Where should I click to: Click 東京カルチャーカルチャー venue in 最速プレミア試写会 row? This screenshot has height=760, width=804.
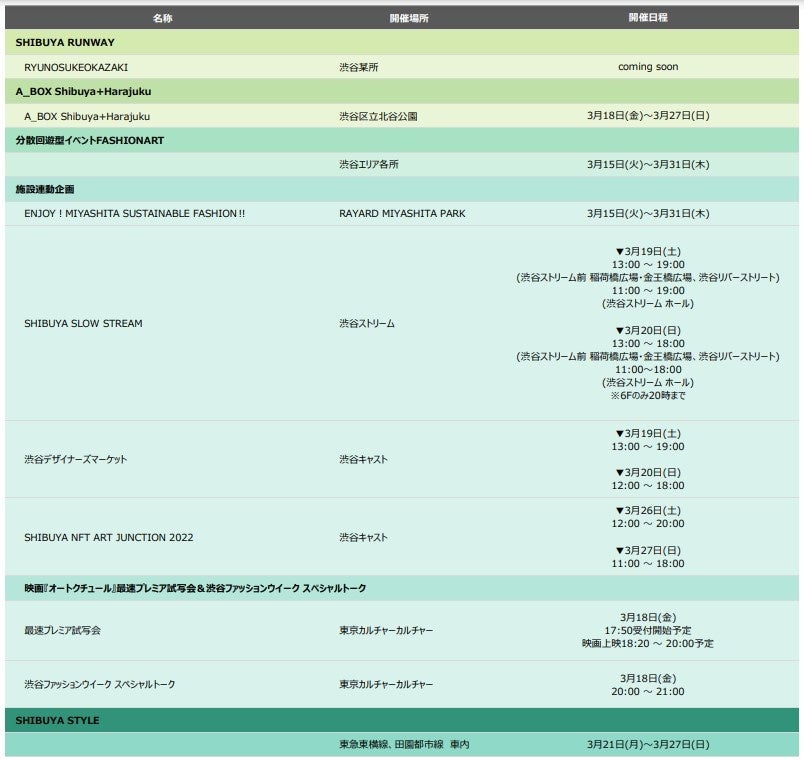coord(386,631)
